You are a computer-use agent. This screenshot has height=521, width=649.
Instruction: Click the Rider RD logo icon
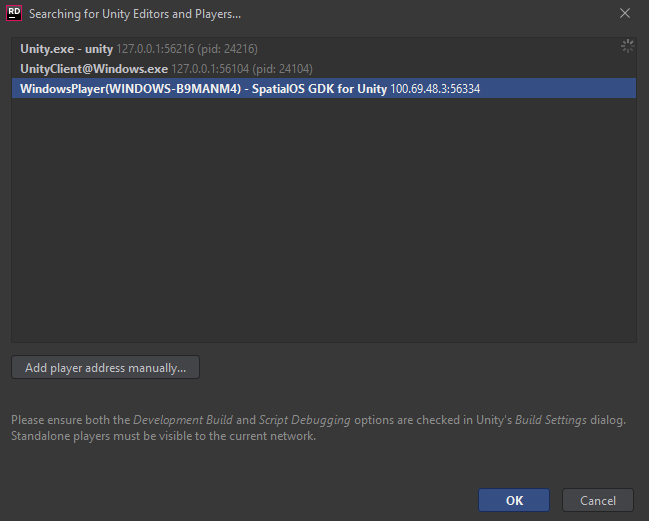click(x=14, y=13)
